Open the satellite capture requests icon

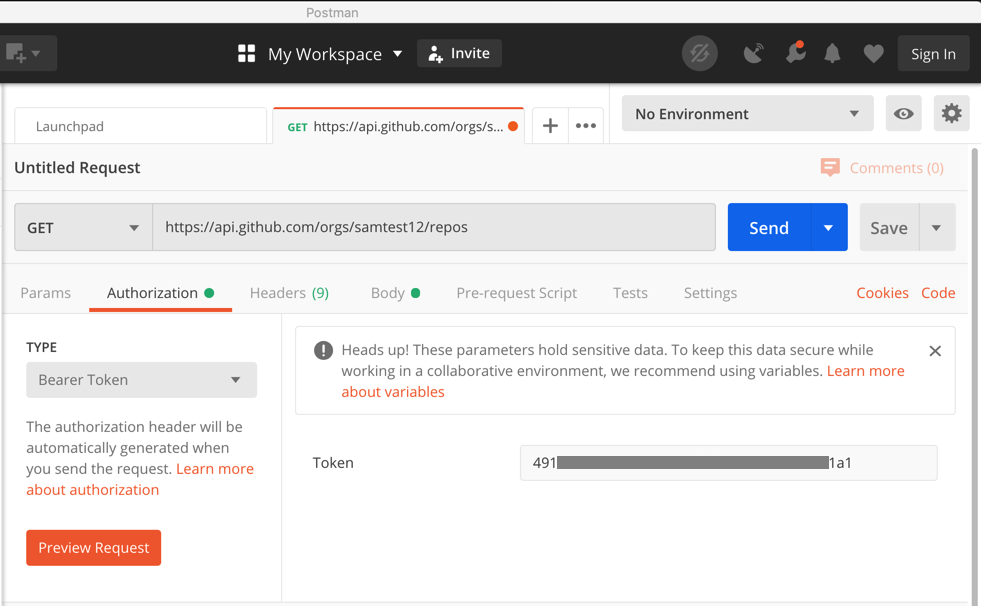tap(753, 54)
